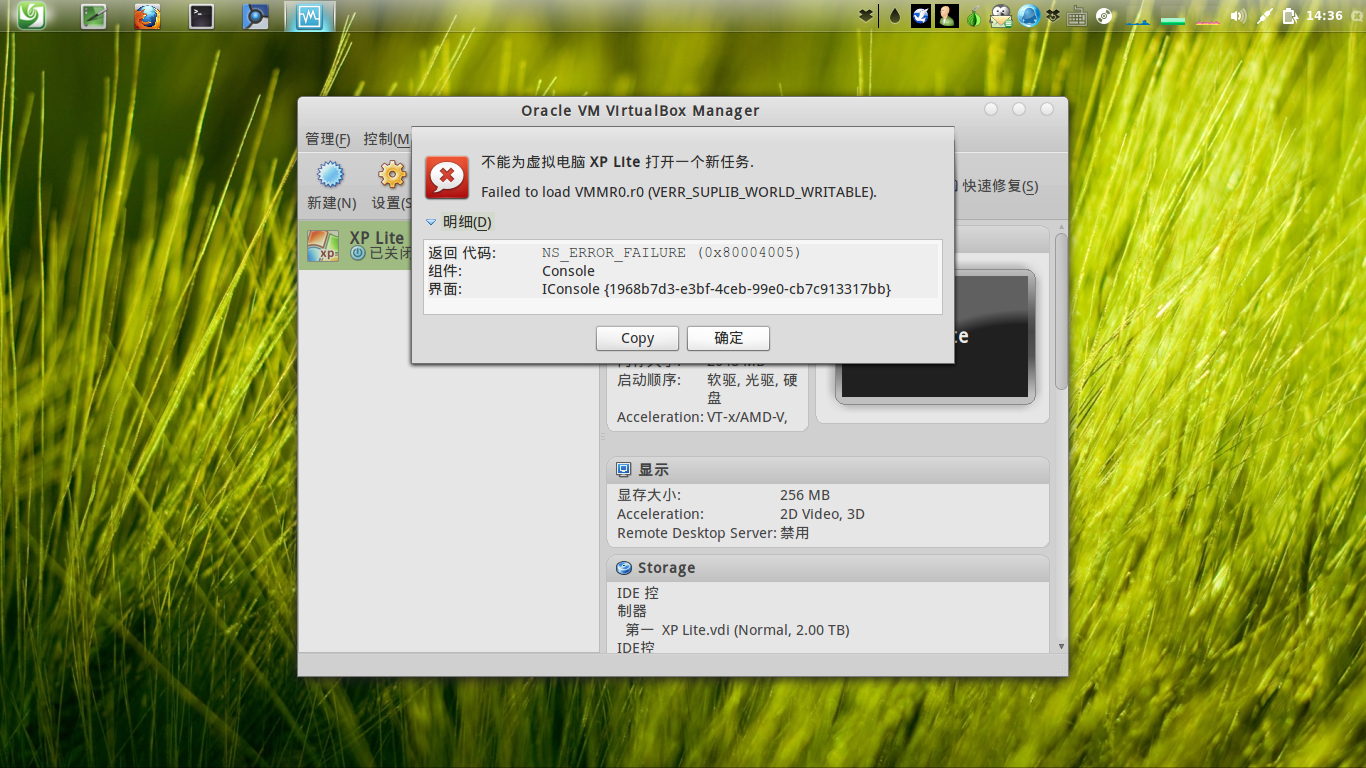
Task: Click the active VirtualBox taskbar icon
Action: pyautogui.click(x=310, y=16)
